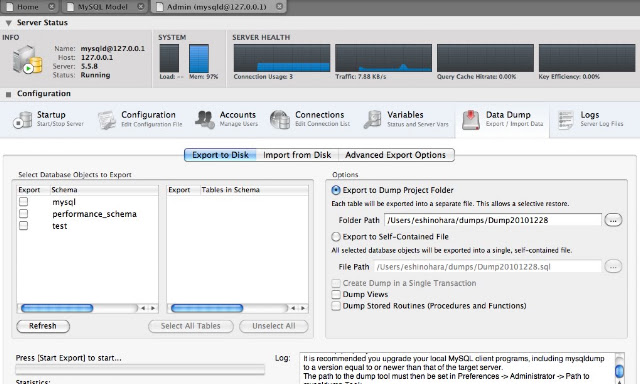Check the mysql schema export checkbox
The width and height of the screenshot is (640, 384).
[x=24, y=202]
